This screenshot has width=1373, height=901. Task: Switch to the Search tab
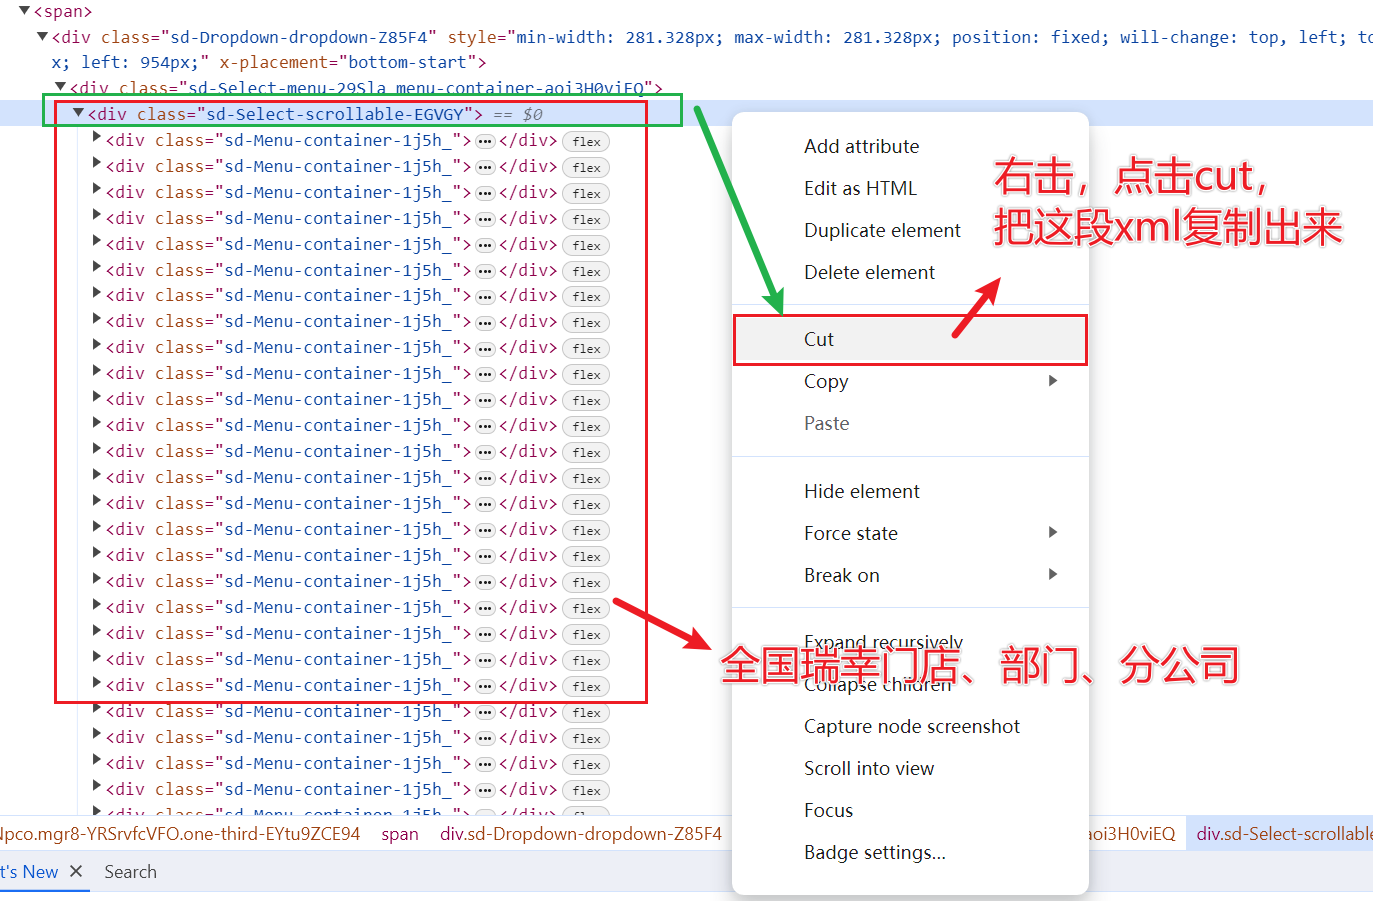[130, 871]
